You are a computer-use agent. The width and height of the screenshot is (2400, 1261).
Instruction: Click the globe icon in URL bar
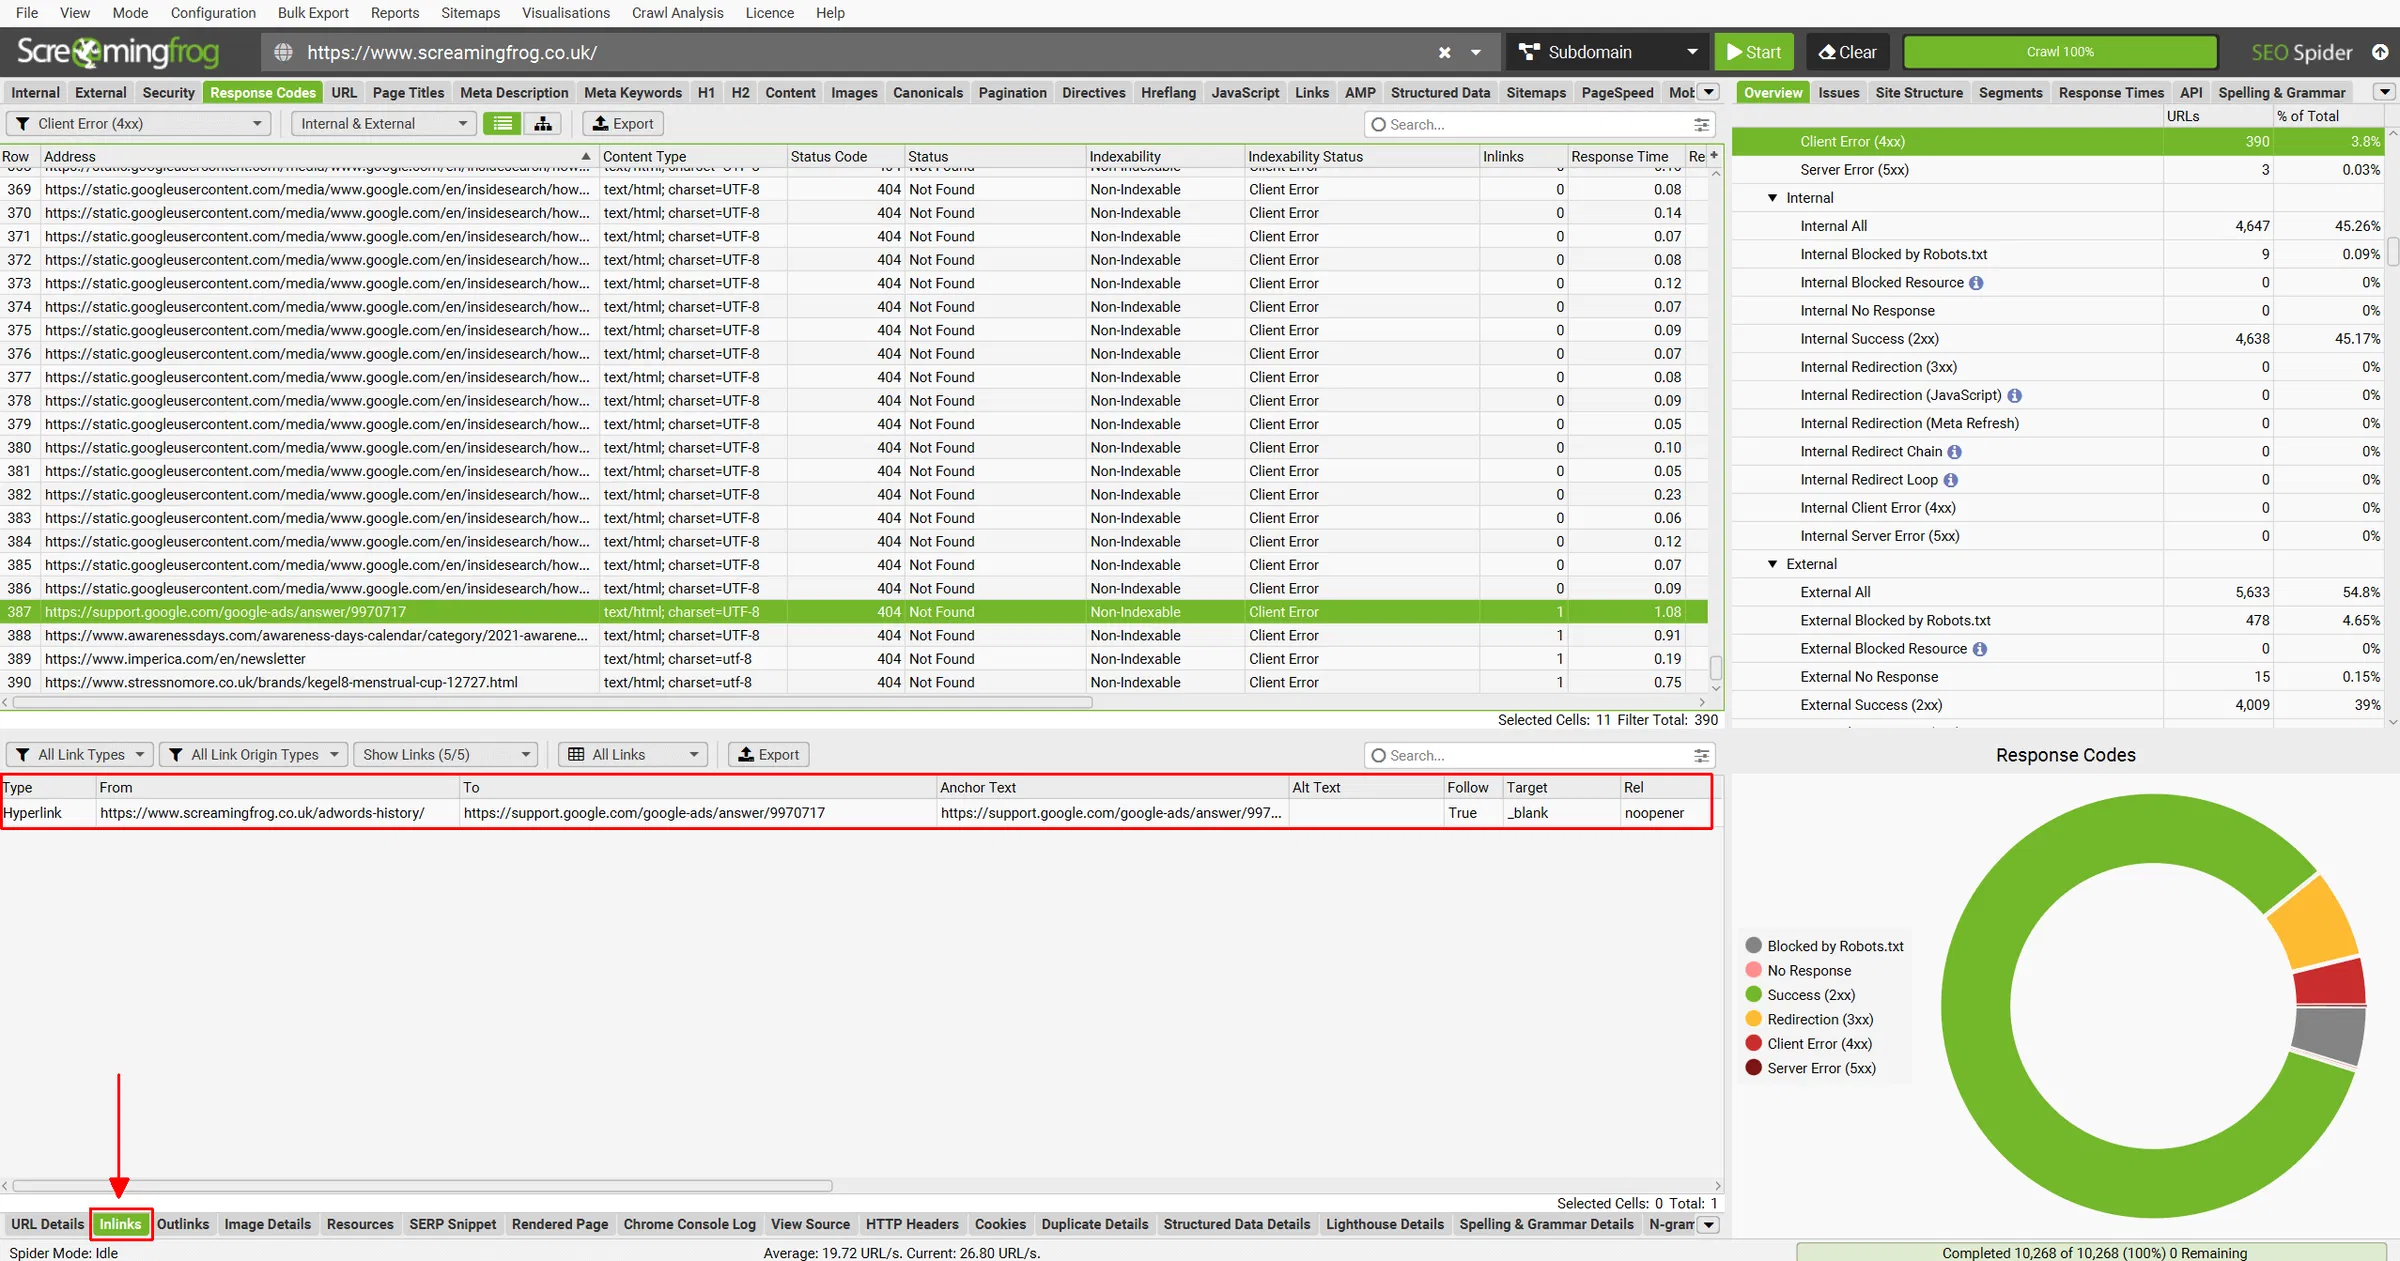284,53
